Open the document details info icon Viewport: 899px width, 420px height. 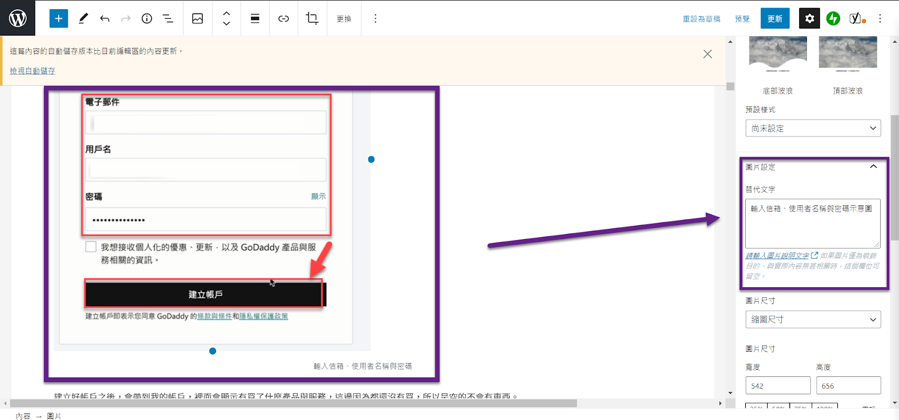point(146,18)
